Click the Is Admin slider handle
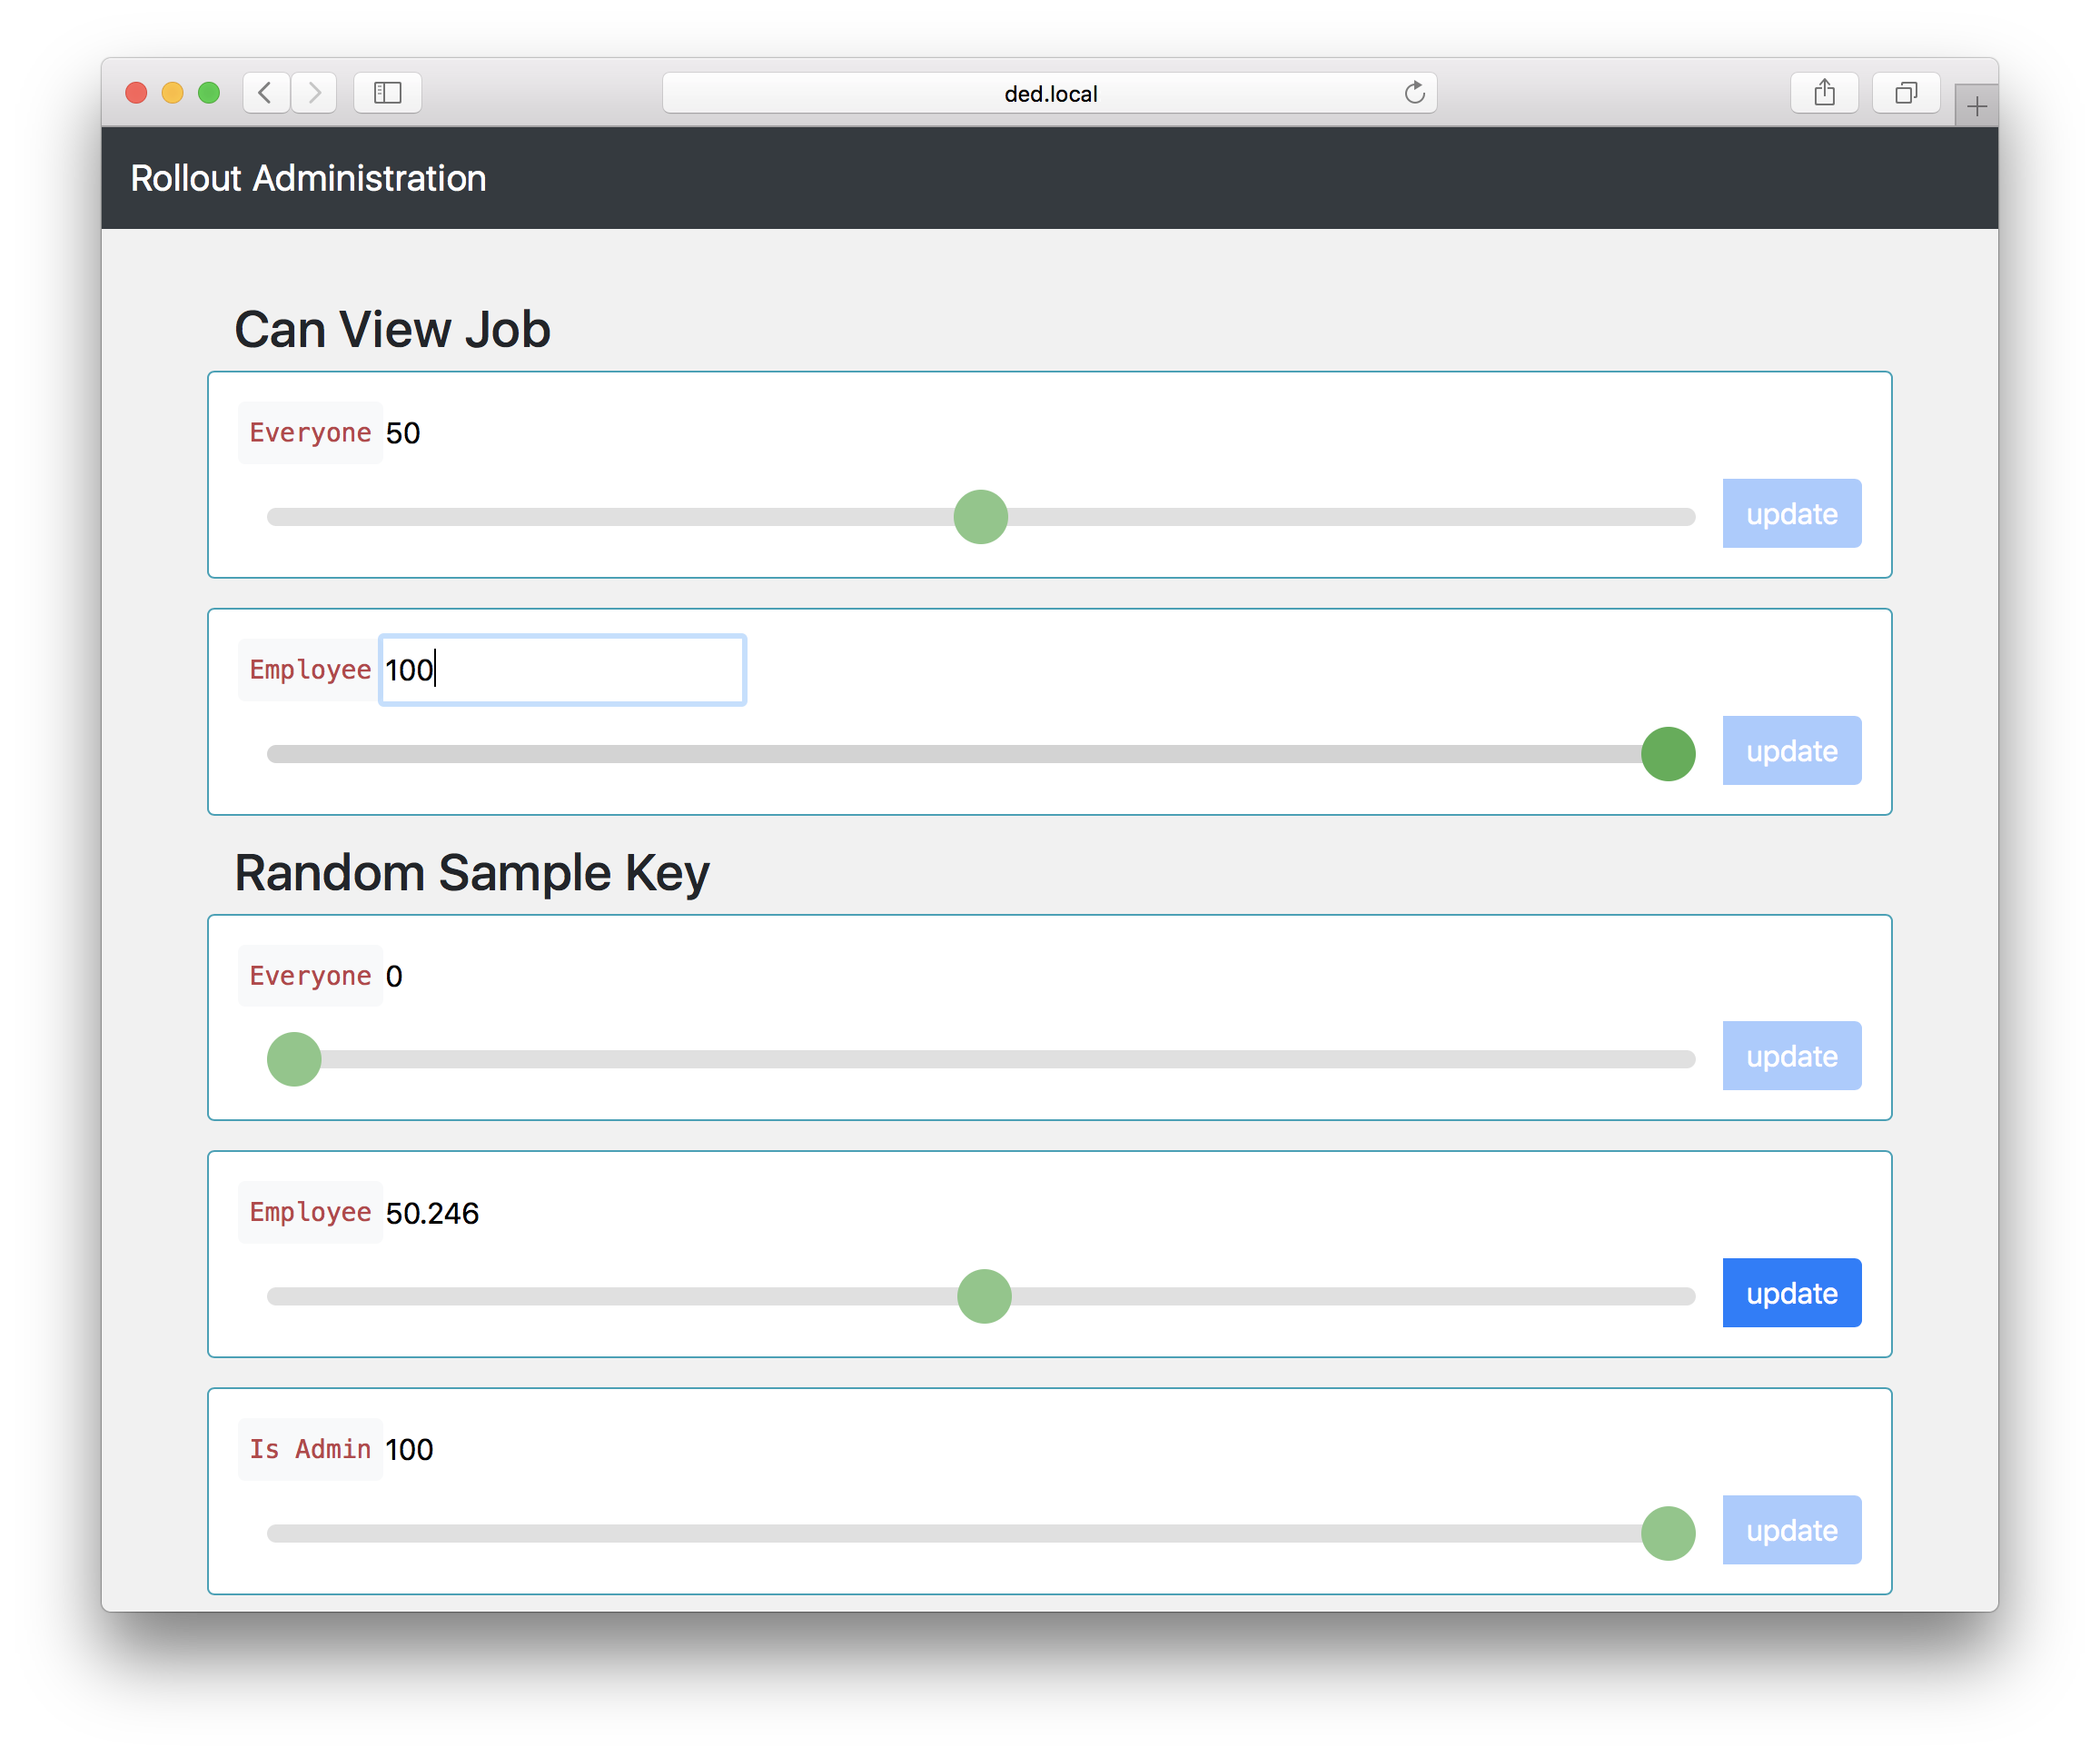 [1668, 1533]
